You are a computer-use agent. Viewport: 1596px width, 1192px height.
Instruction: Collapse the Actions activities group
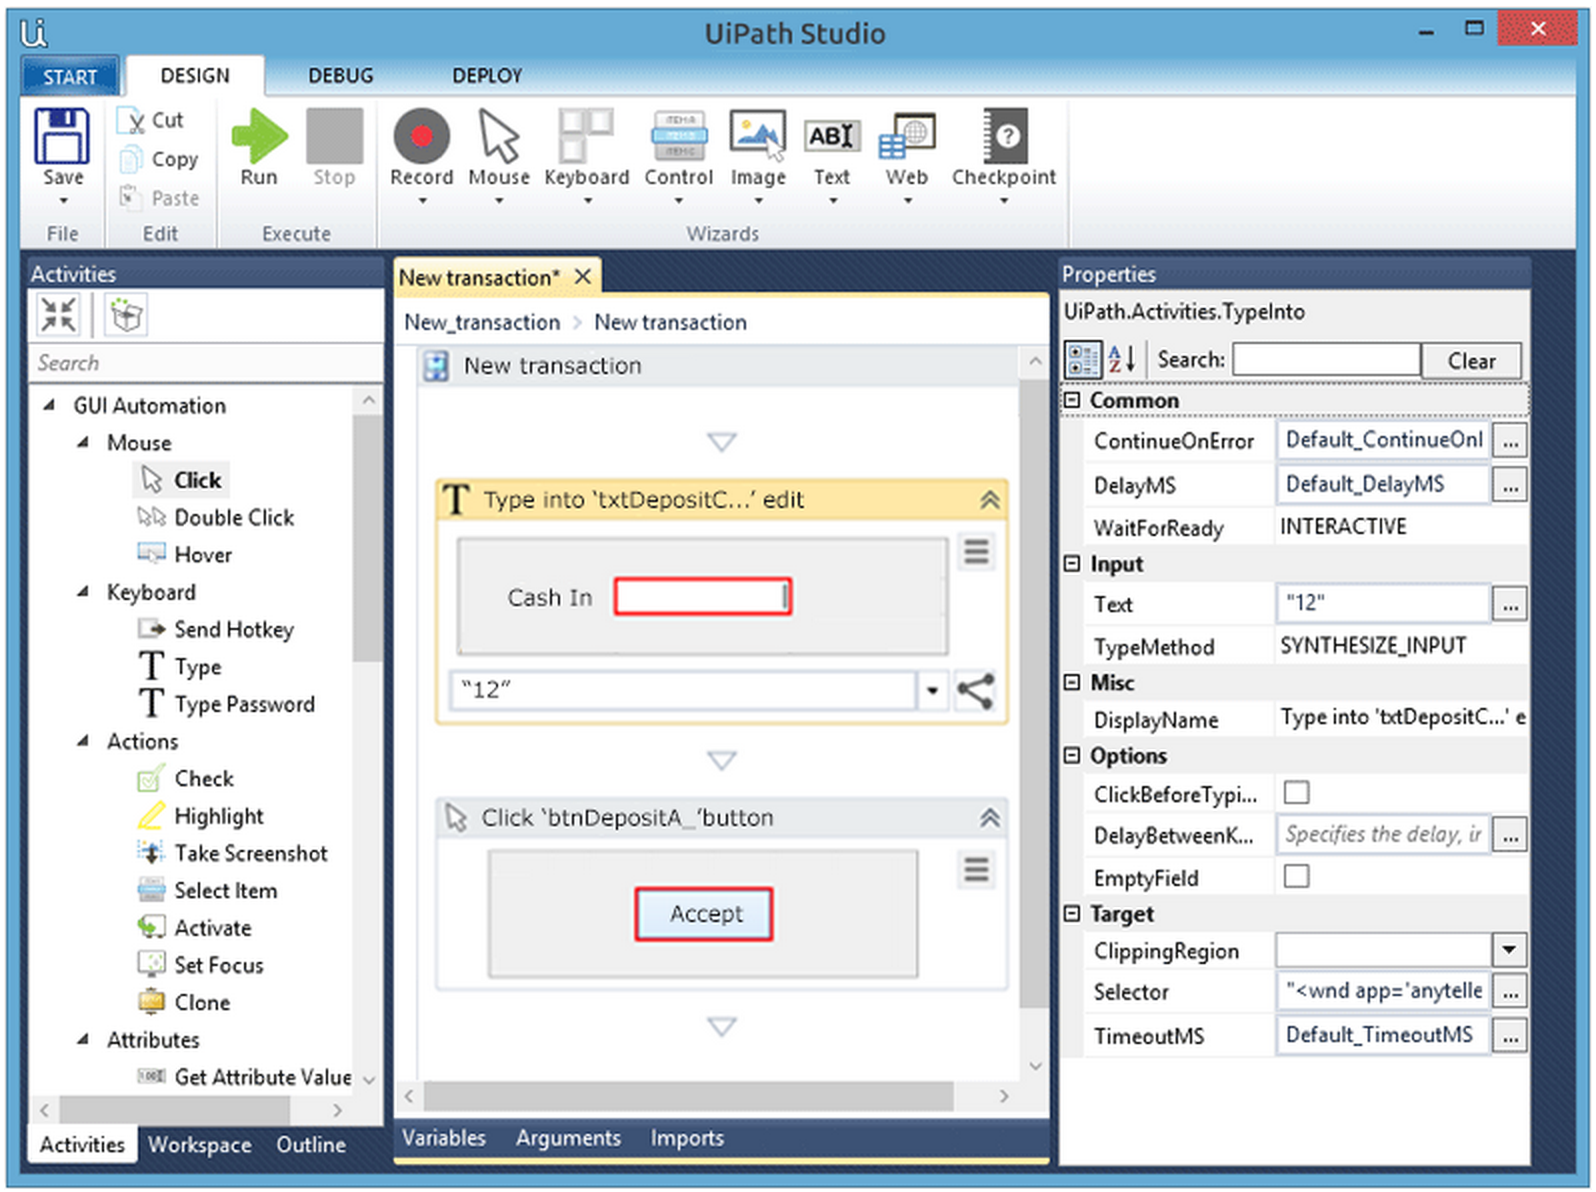pos(84,741)
